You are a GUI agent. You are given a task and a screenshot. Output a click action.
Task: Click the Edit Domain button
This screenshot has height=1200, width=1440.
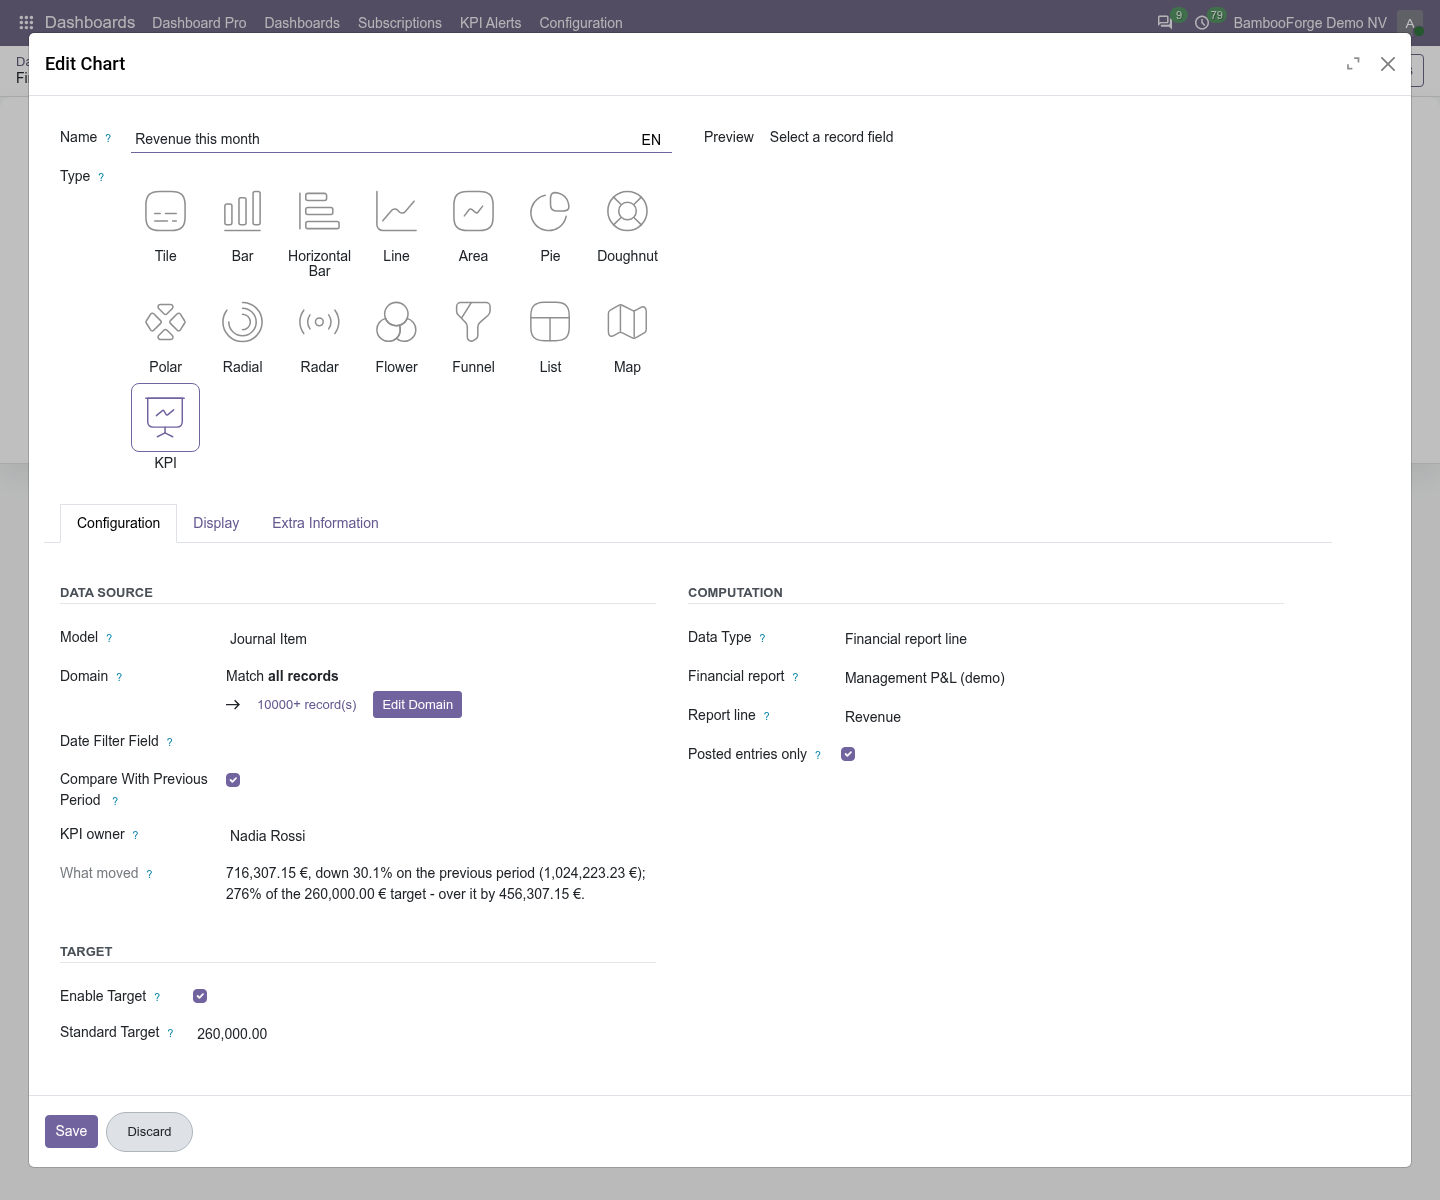pos(417,705)
